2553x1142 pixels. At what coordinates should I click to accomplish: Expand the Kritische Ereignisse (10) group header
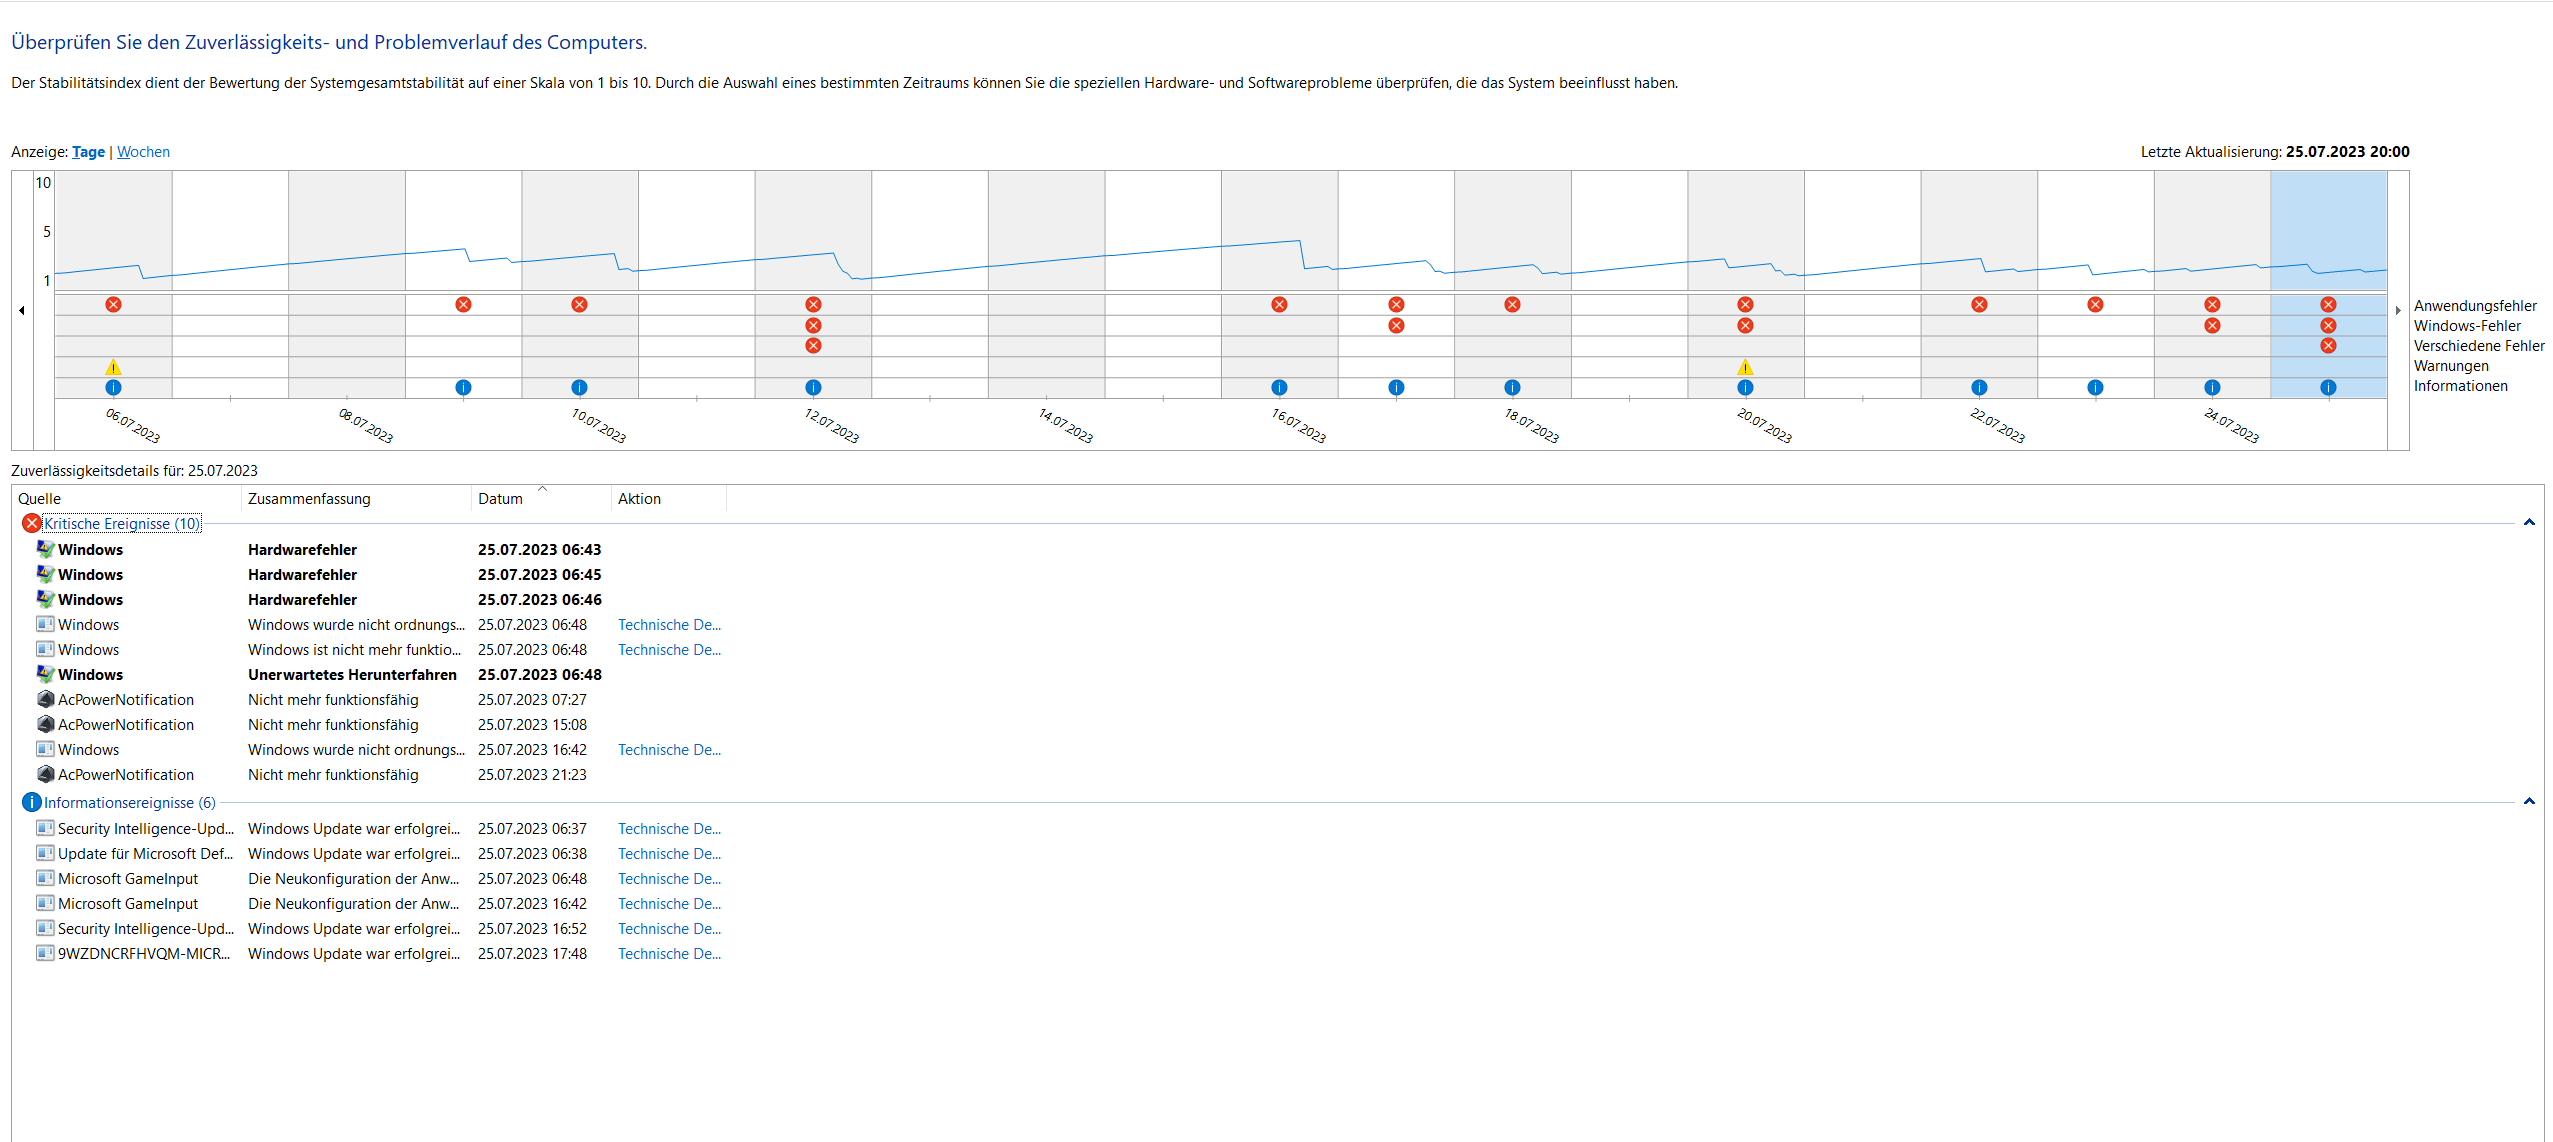[121, 523]
